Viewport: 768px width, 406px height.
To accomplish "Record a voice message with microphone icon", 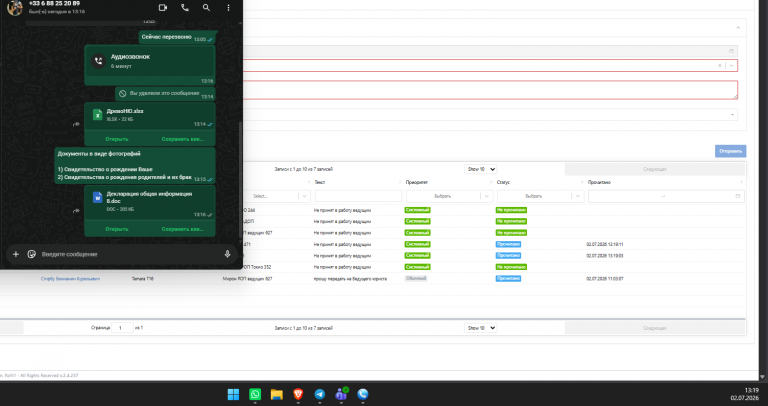I will pos(227,254).
